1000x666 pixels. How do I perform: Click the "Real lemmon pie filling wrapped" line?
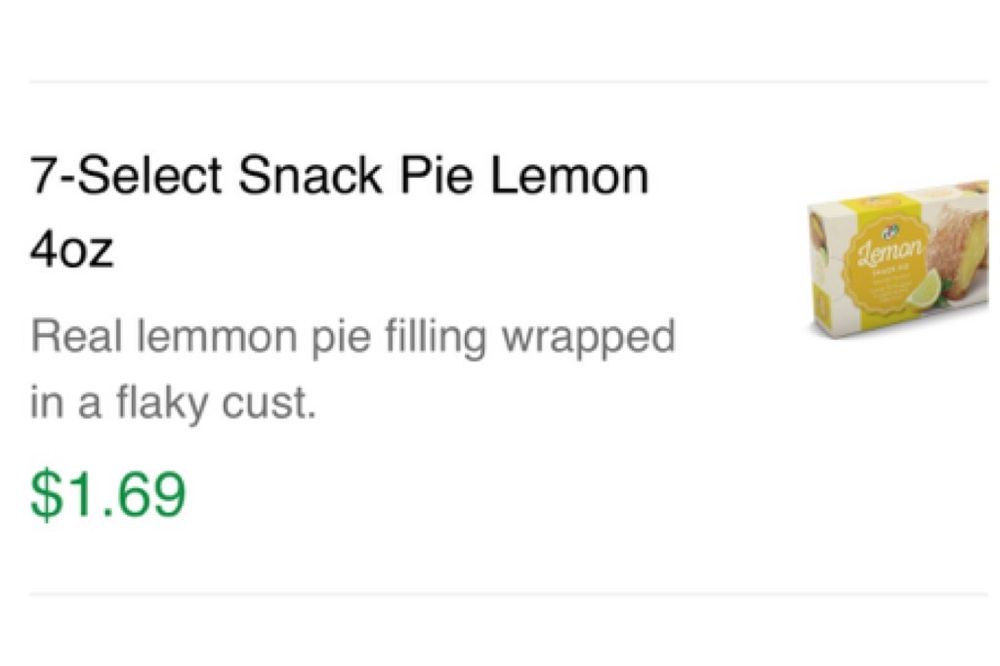point(353,335)
